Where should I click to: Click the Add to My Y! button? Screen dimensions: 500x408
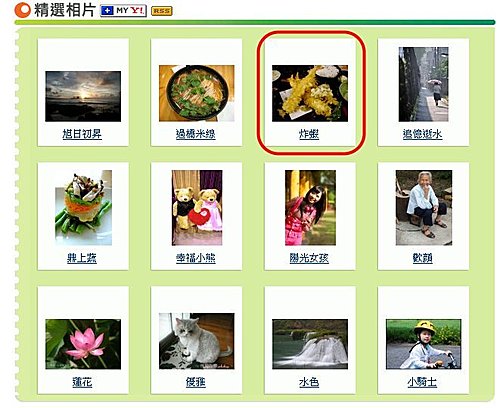click(123, 11)
